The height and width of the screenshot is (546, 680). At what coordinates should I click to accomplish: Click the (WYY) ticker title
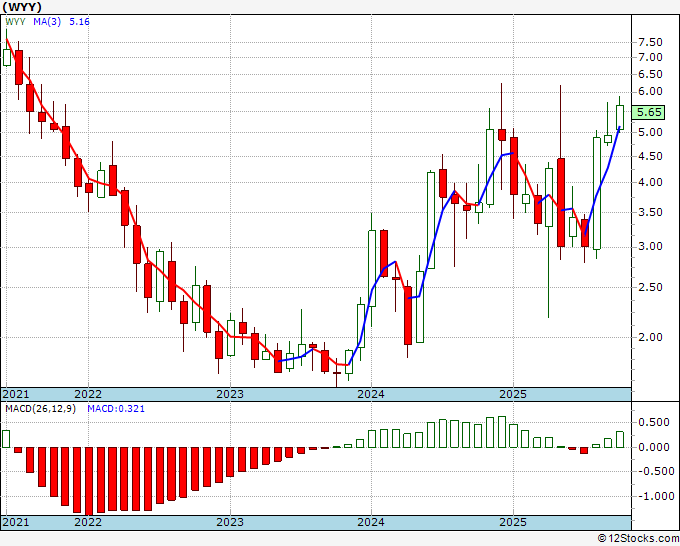[22, 7]
